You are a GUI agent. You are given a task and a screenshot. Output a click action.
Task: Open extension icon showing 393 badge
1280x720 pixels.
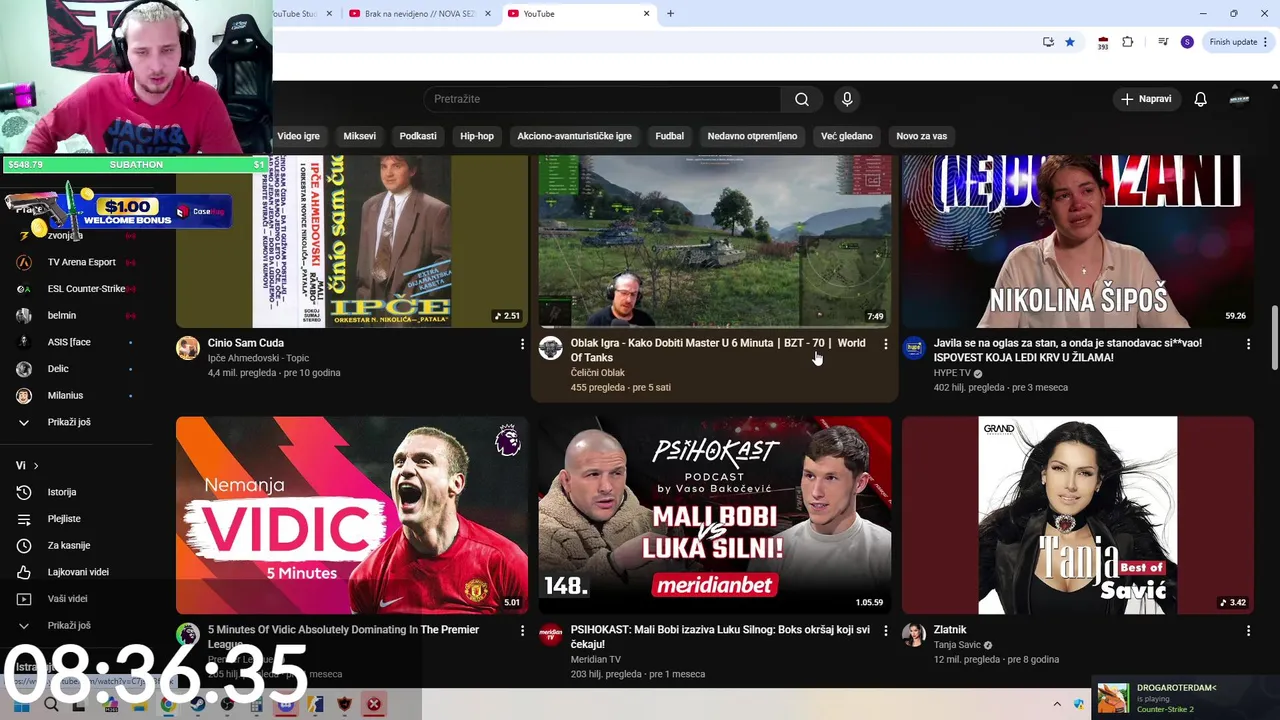tap(1103, 43)
